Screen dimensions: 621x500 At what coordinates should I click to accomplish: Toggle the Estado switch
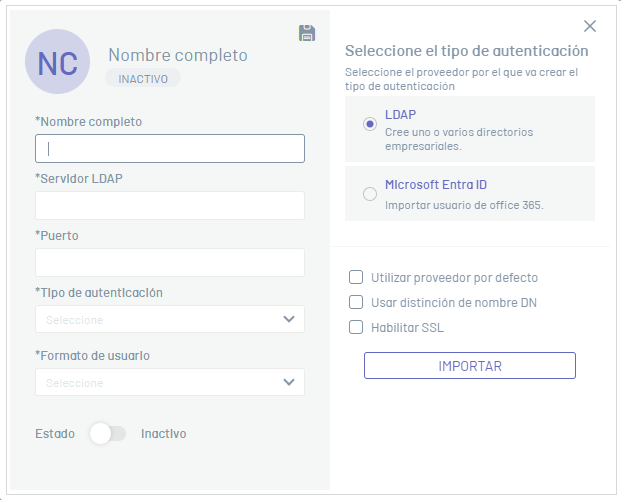tap(108, 434)
